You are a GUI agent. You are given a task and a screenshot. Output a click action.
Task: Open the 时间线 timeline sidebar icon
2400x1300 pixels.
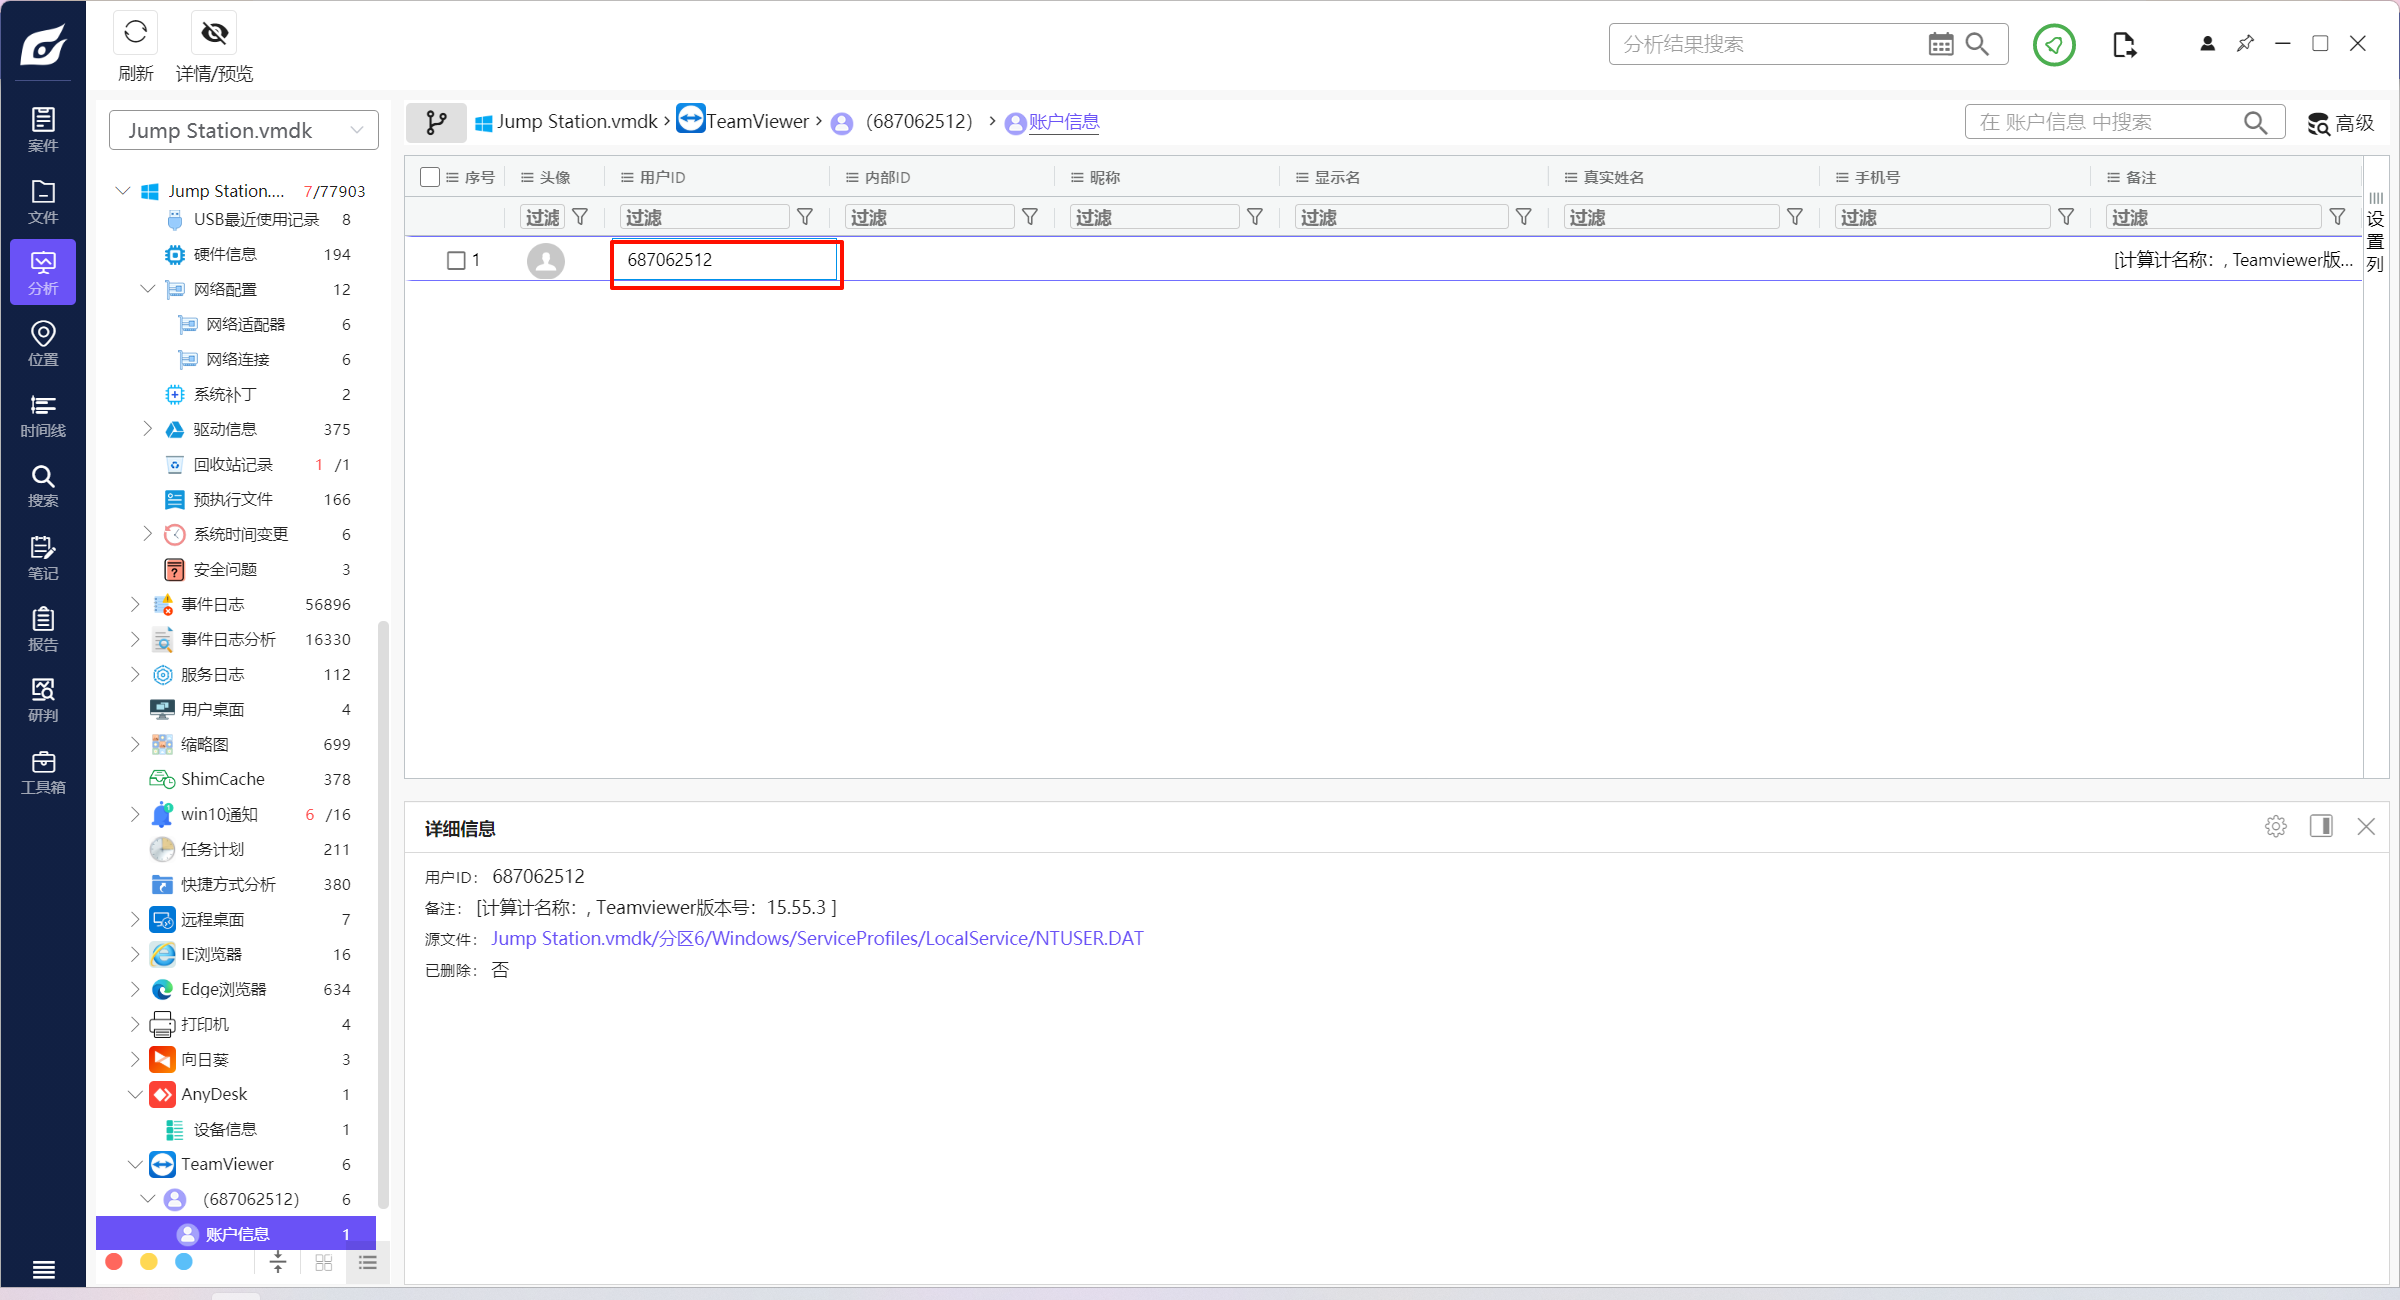coord(43,414)
